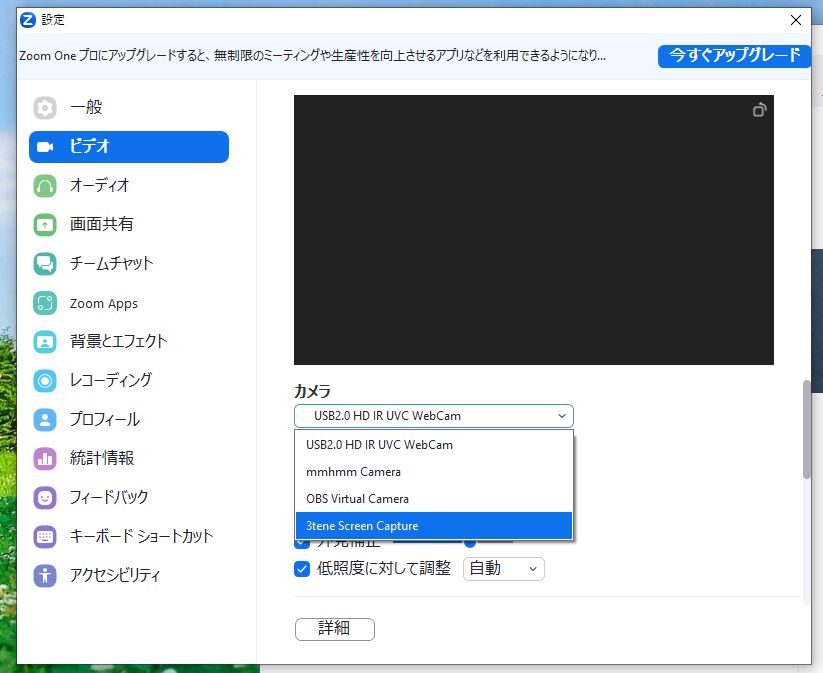Click the アクセシビリティ accessibility icon
The width and height of the screenshot is (823, 673).
coord(45,575)
